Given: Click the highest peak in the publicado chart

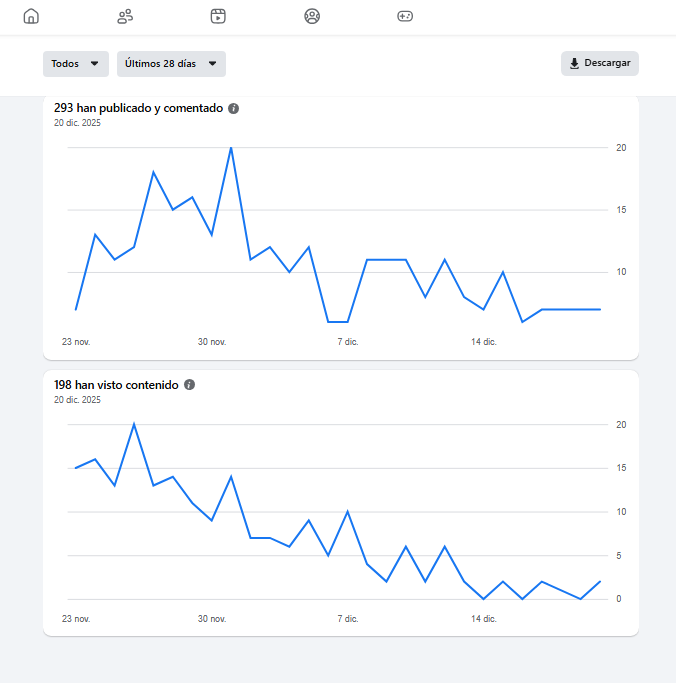Looking at the screenshot, I should coord(231,148).
